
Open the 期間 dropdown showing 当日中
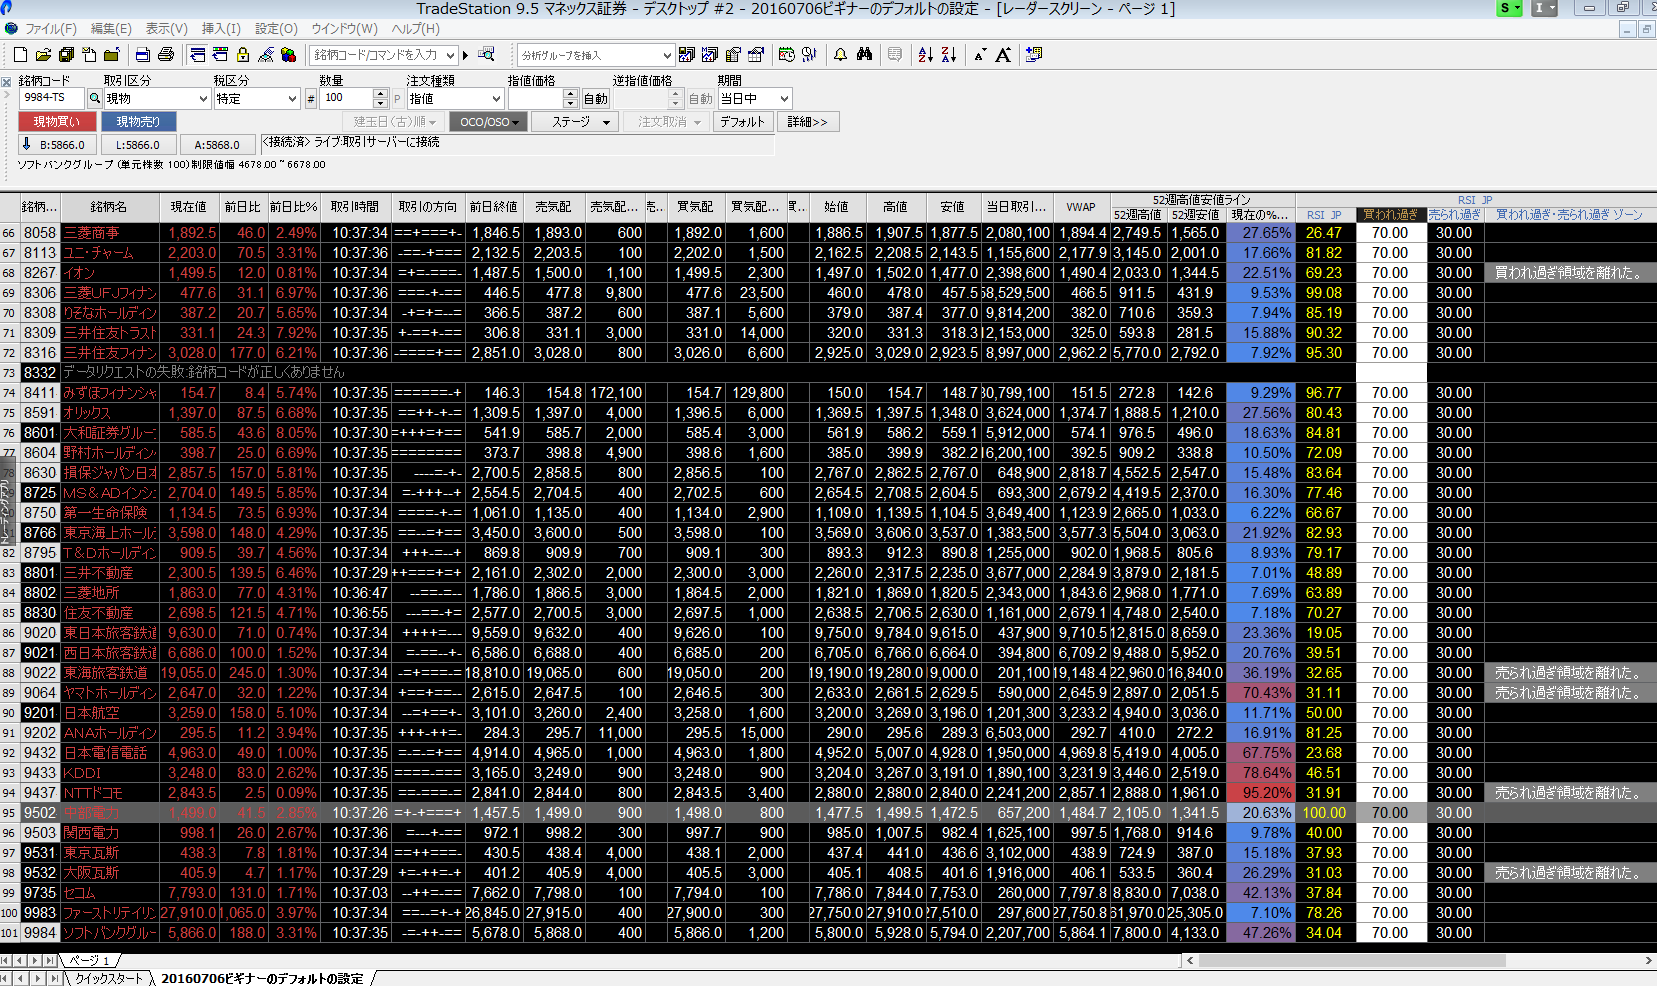pyautogui.click(x=755, y=98)
